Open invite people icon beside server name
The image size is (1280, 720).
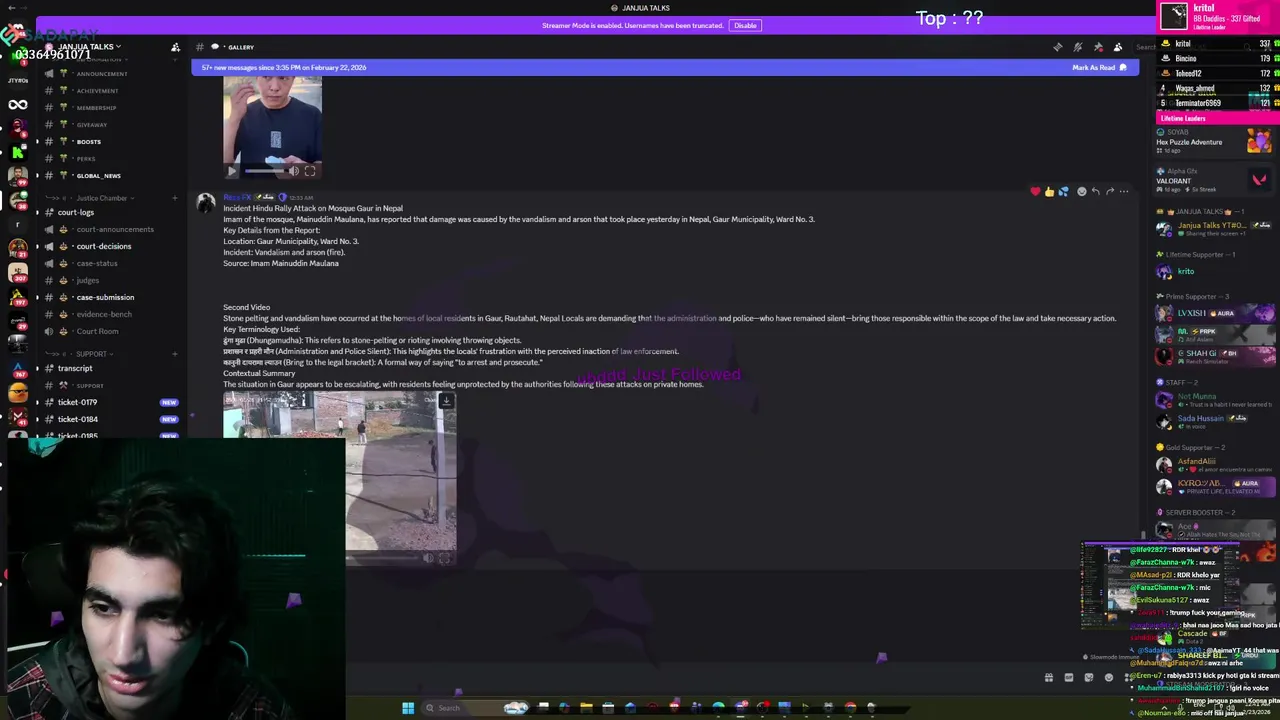pos(175,47)
